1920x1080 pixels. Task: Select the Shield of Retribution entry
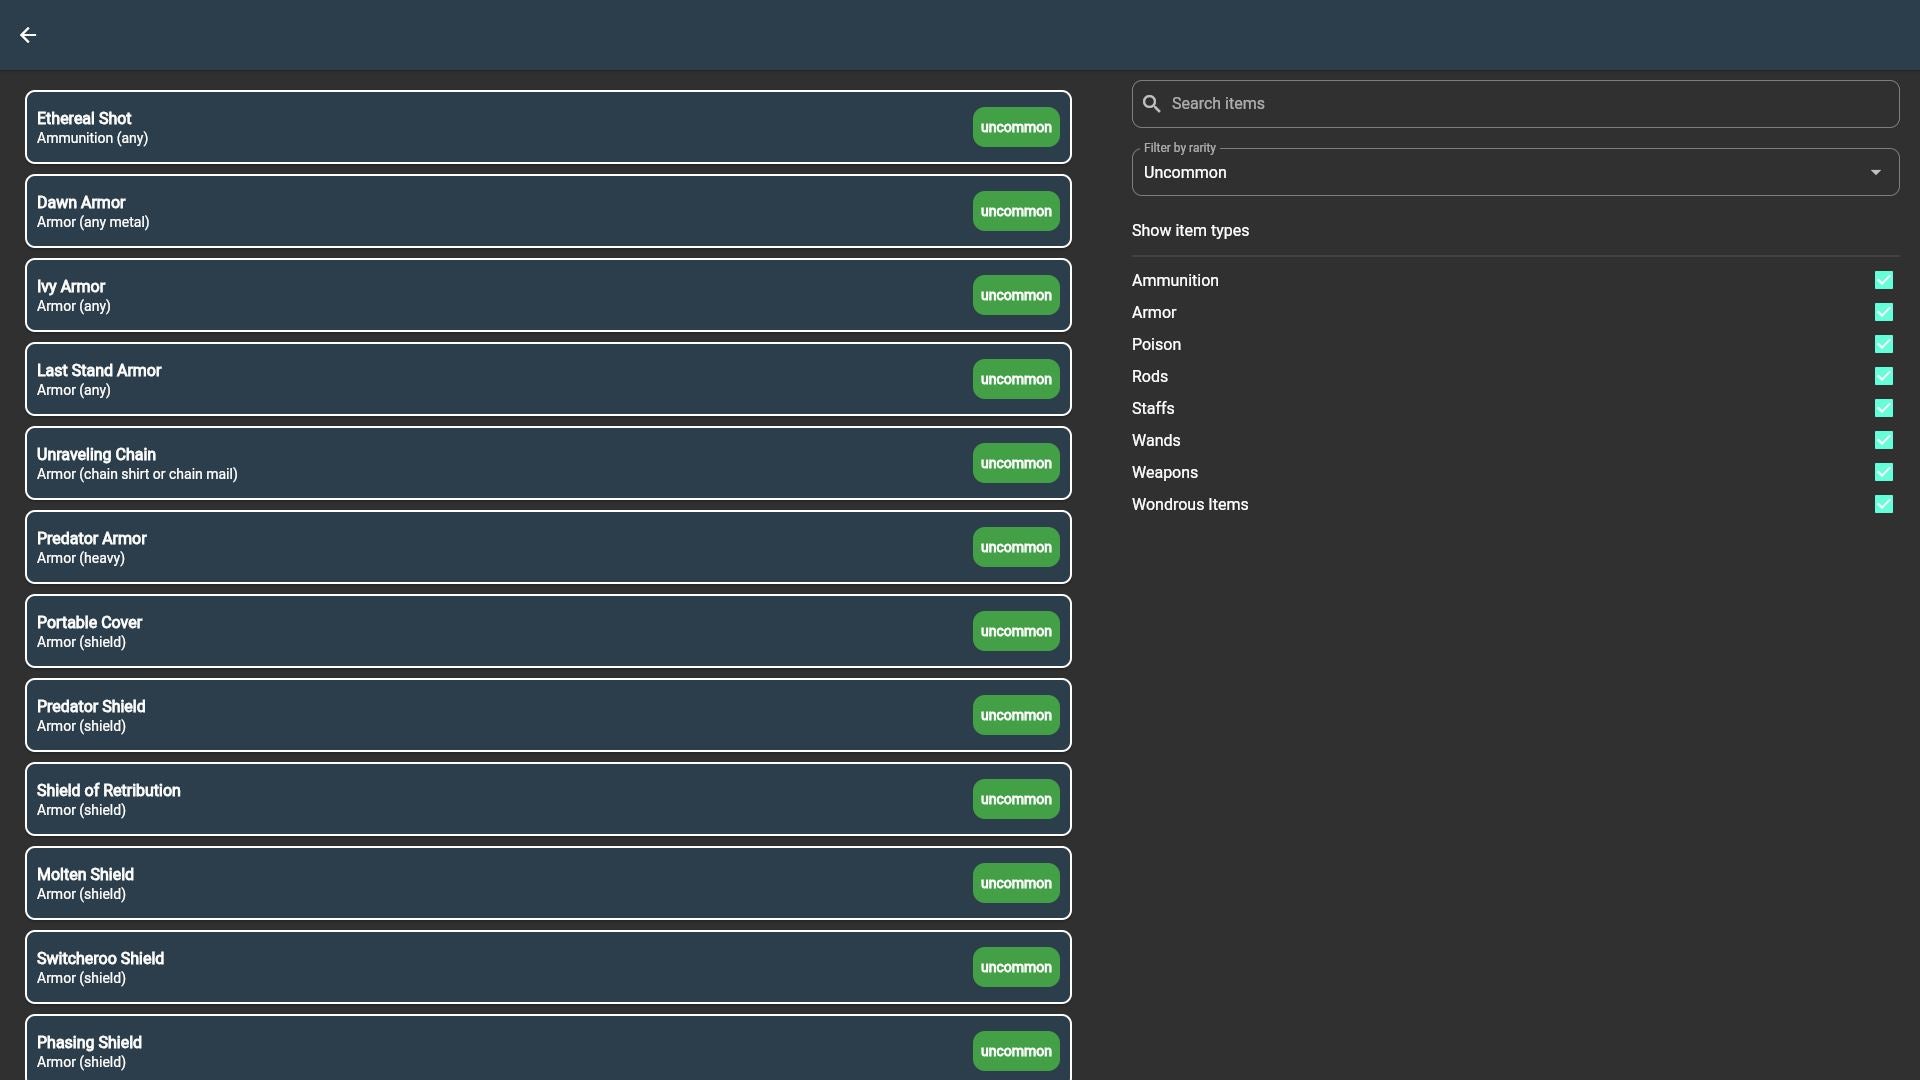pyautogui.click(x=500, y=799)
